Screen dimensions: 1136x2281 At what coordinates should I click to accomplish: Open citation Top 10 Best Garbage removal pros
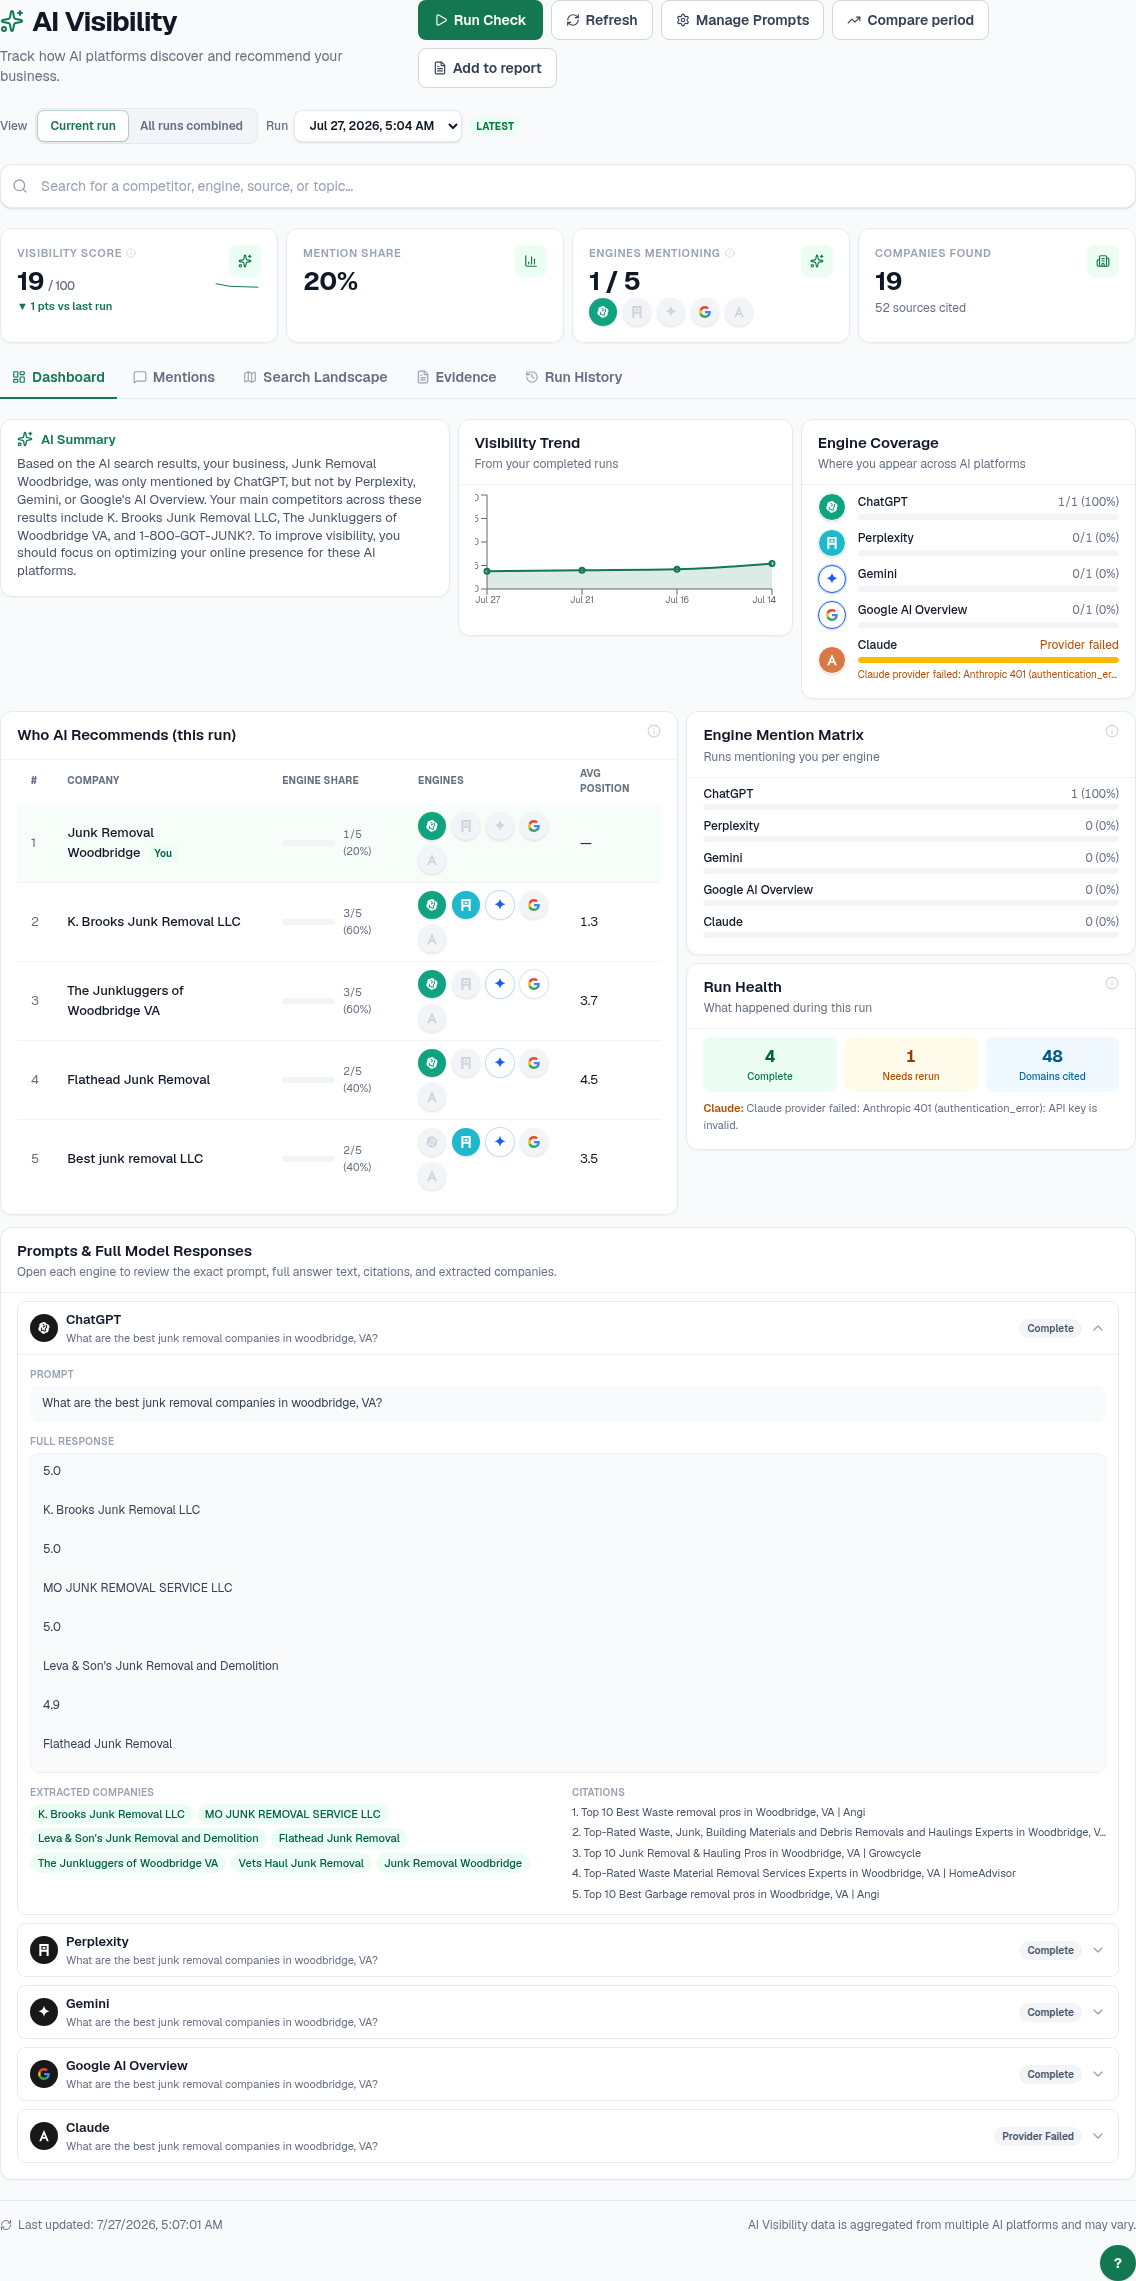tap(726, 1894)
